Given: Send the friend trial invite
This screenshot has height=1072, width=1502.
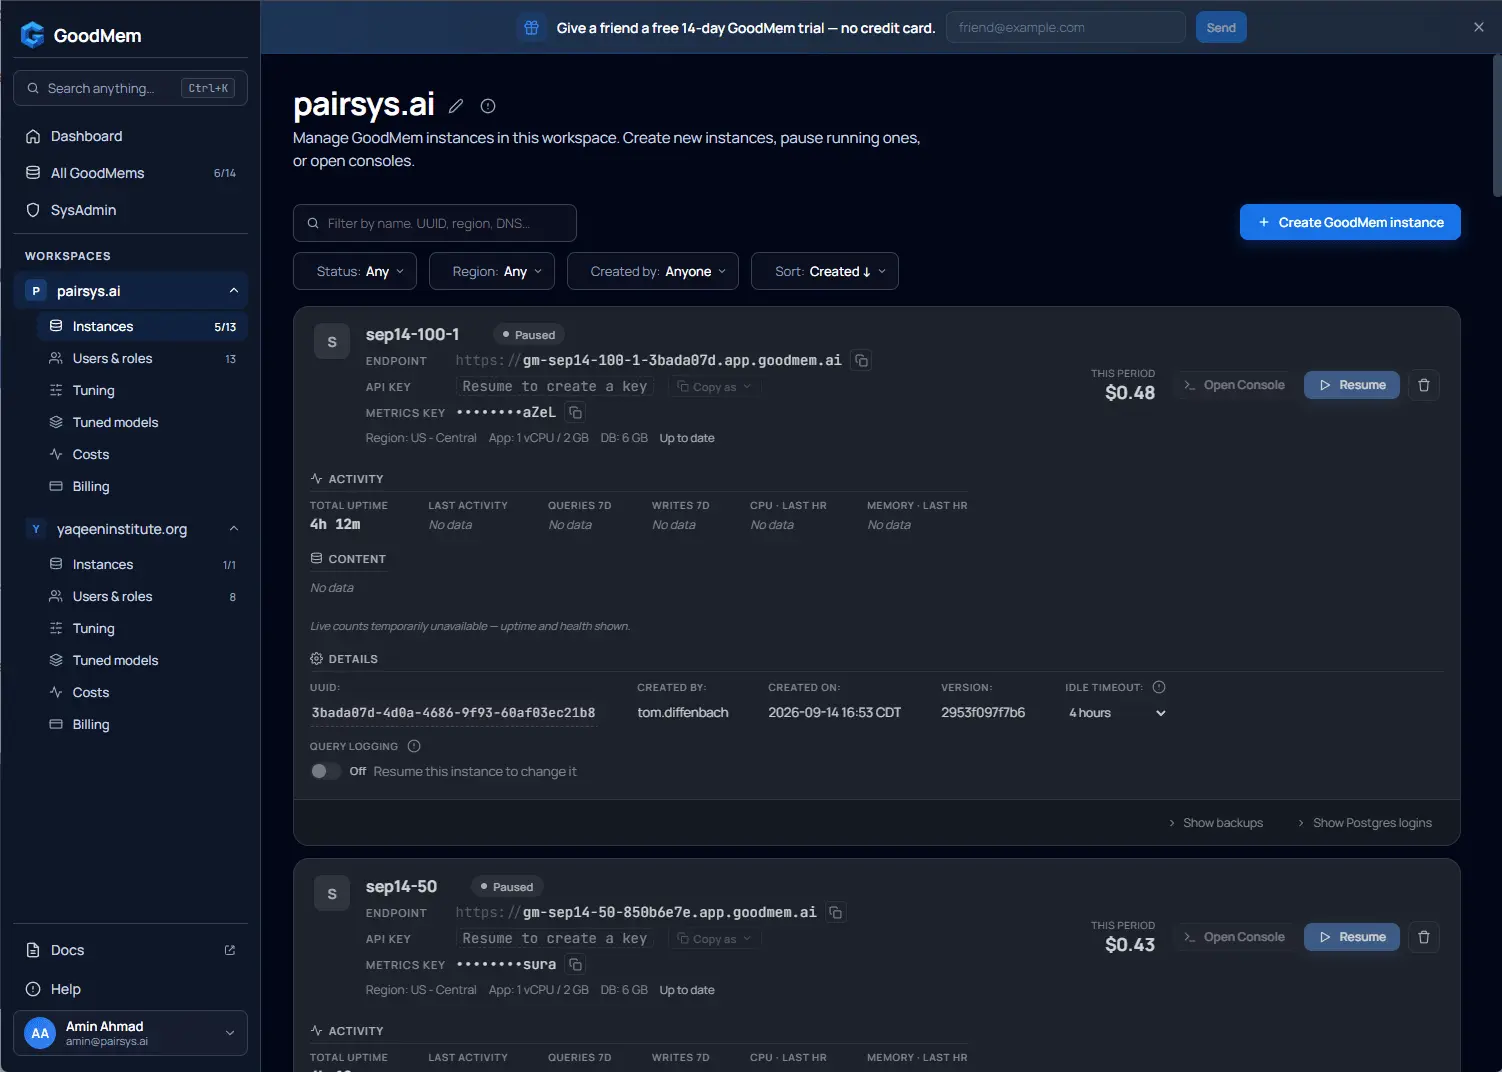Looking at the screenshot, I should point(1221,27).
